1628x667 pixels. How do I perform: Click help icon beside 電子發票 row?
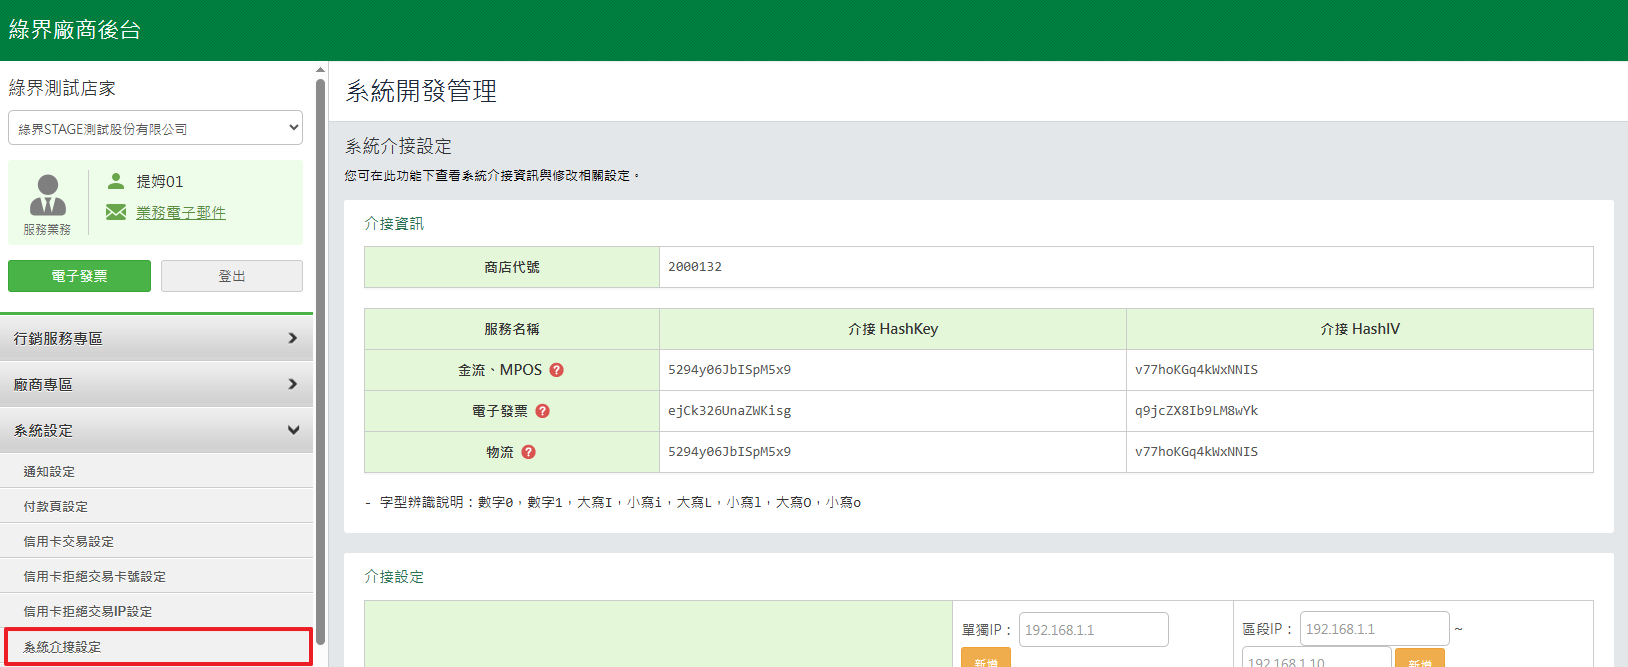tap(542, 411)
